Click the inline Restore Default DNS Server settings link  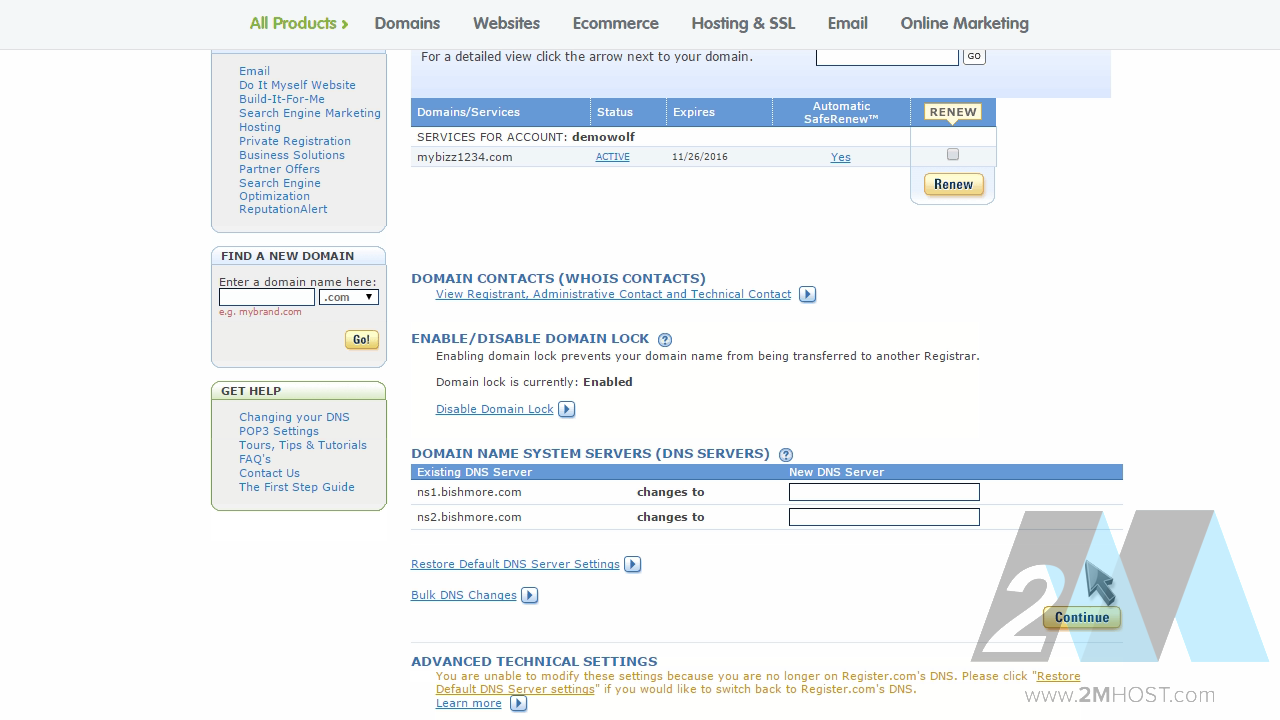pos(758,683)
